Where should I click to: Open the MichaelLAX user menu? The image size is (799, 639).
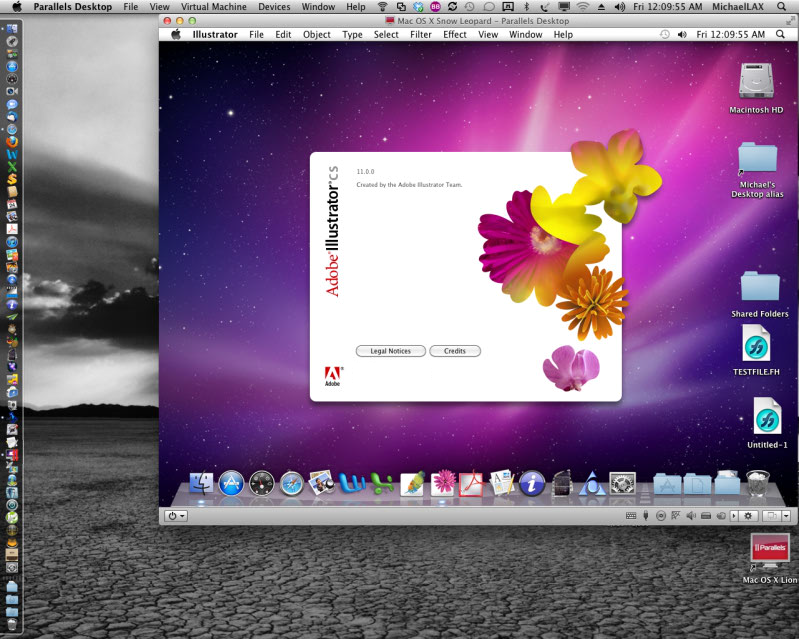(738, 7)
